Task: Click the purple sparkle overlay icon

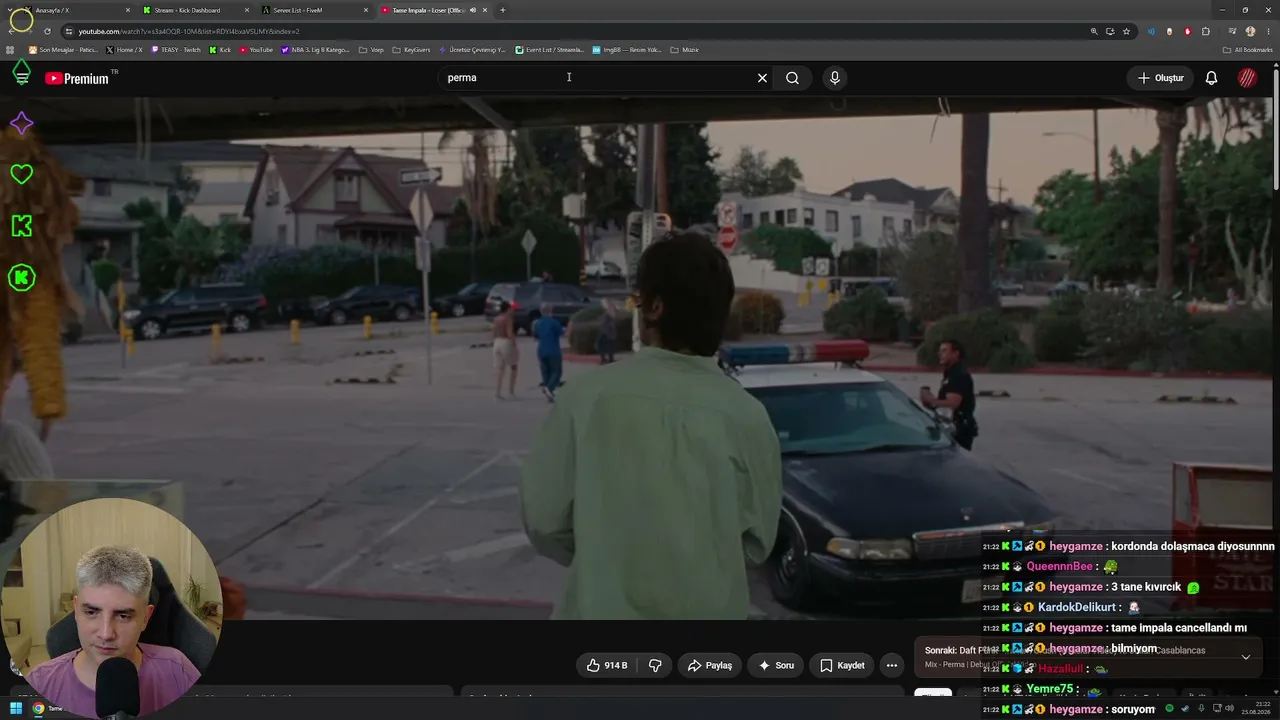Action: point(21,123)
